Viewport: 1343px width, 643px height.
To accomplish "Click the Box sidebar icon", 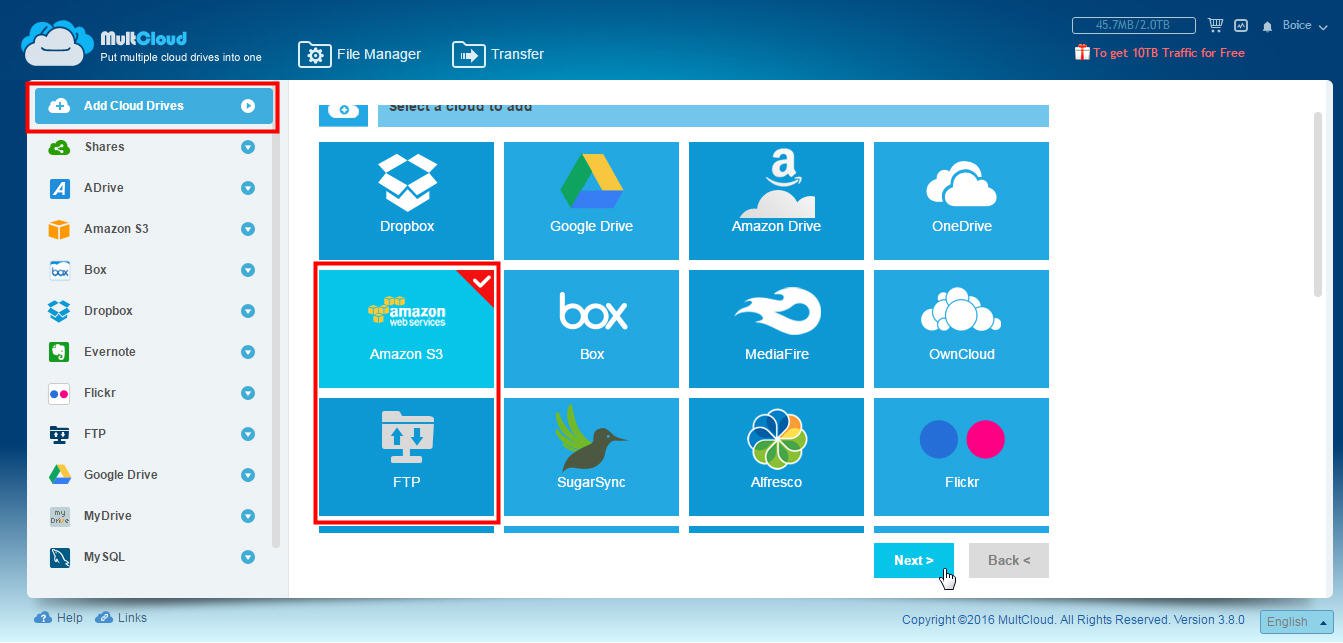I will click(59, 270).
